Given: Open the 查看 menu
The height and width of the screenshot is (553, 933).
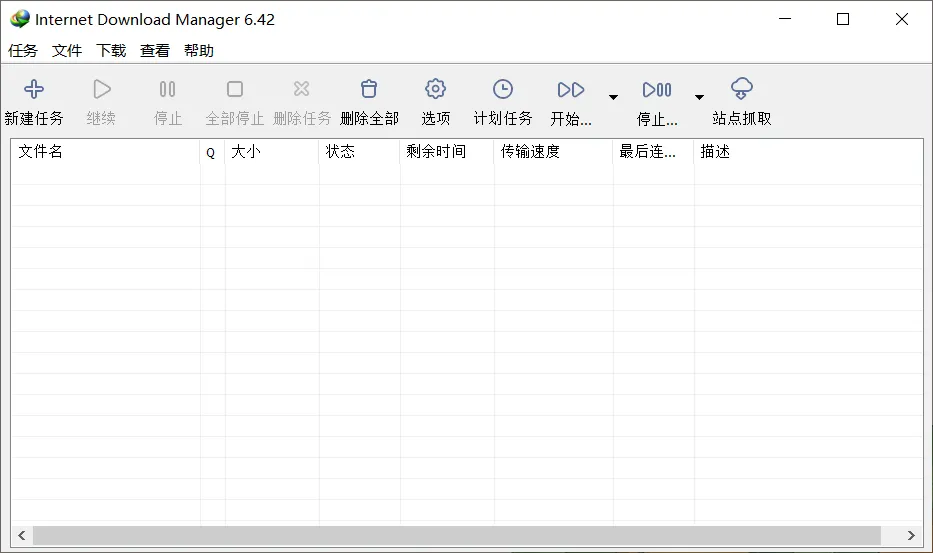Looking at the screenshot, I should point(155,51).
